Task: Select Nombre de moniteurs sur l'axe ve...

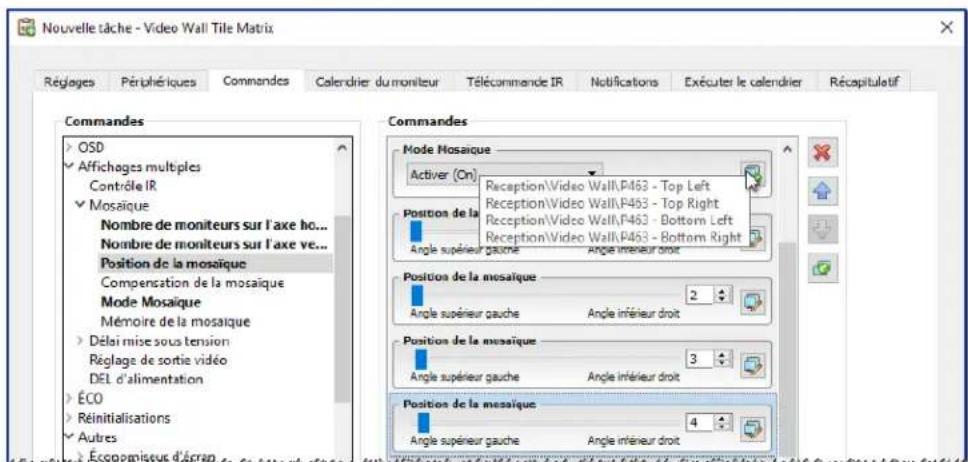Action: [x=214, y=245]
